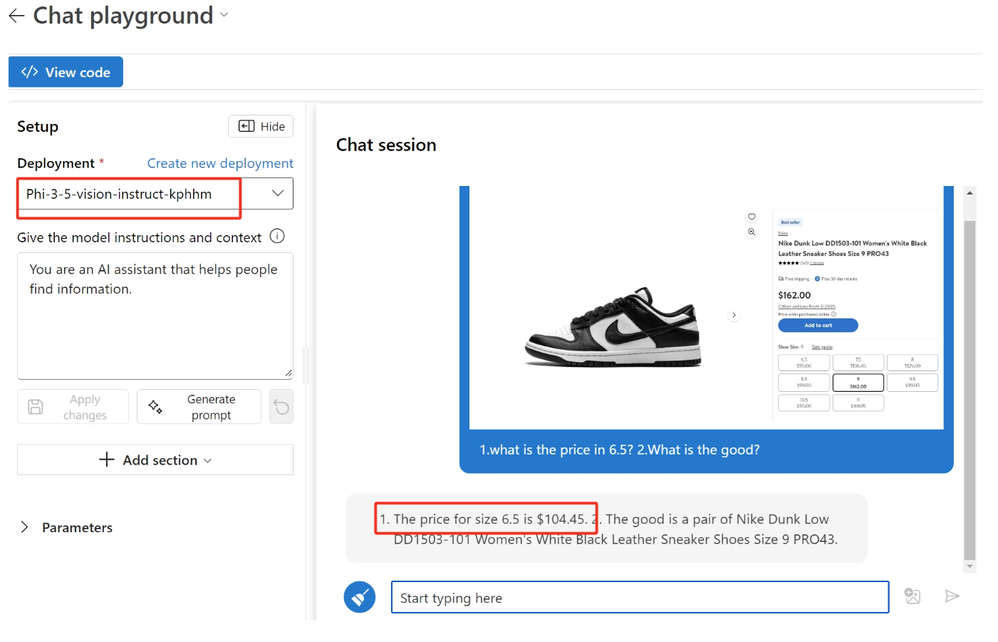The height and width of the screenshot is (642, 998).
Task: Open the Create new deployment link
Action: click(220, 163)
